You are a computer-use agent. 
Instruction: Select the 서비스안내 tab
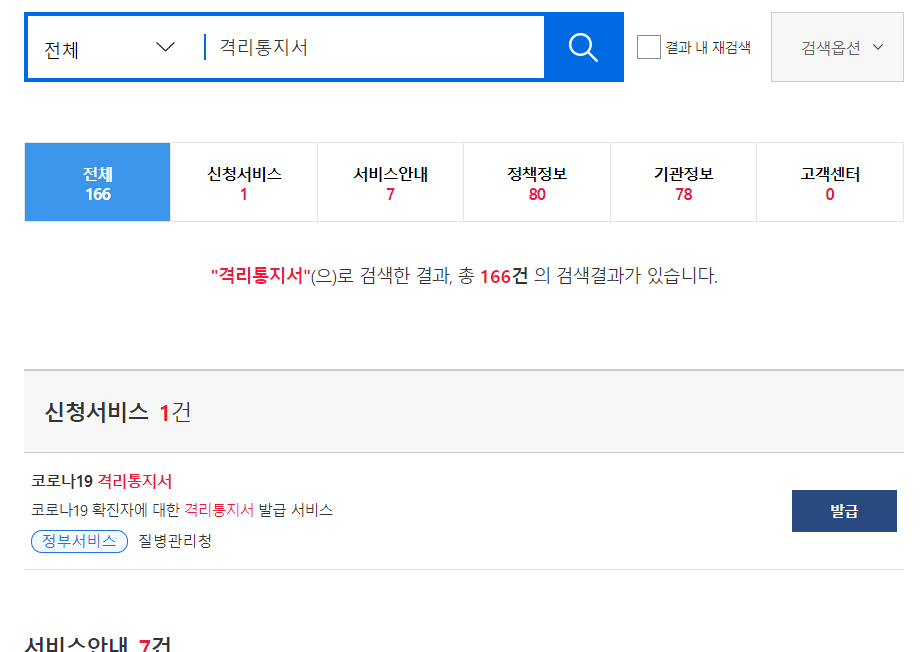(389, 181)
